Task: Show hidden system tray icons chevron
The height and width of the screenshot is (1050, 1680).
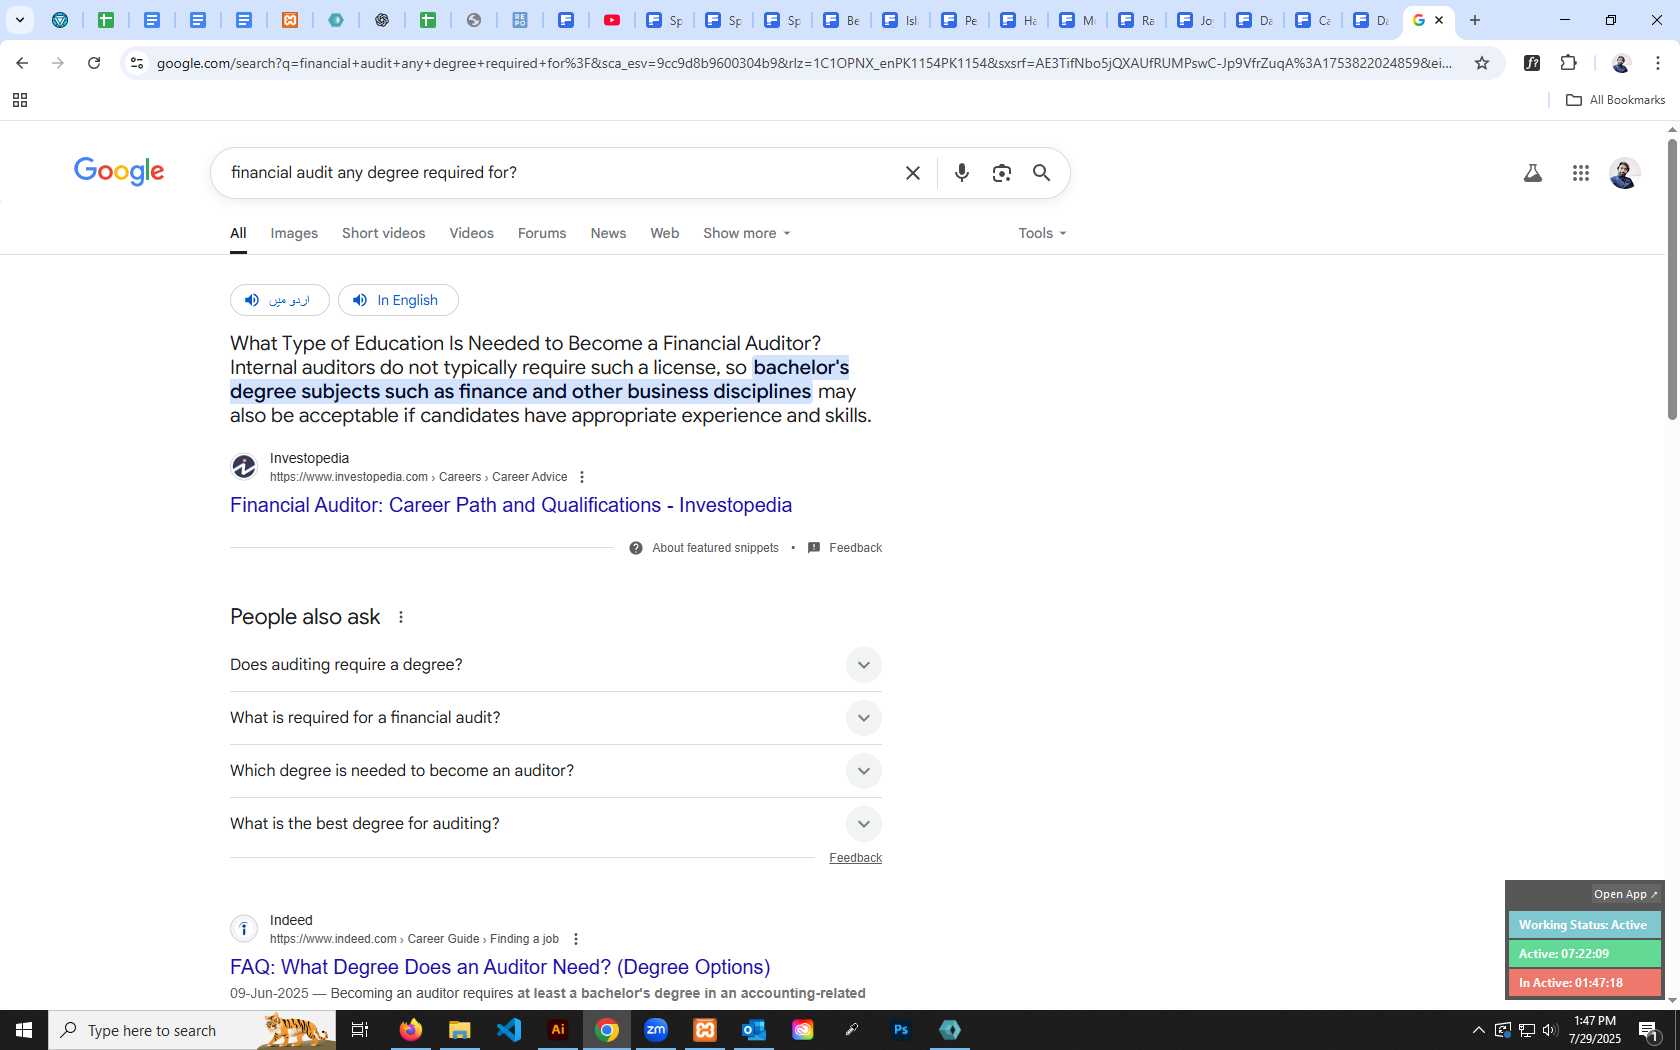Action: click(x=1478, y=1030)
